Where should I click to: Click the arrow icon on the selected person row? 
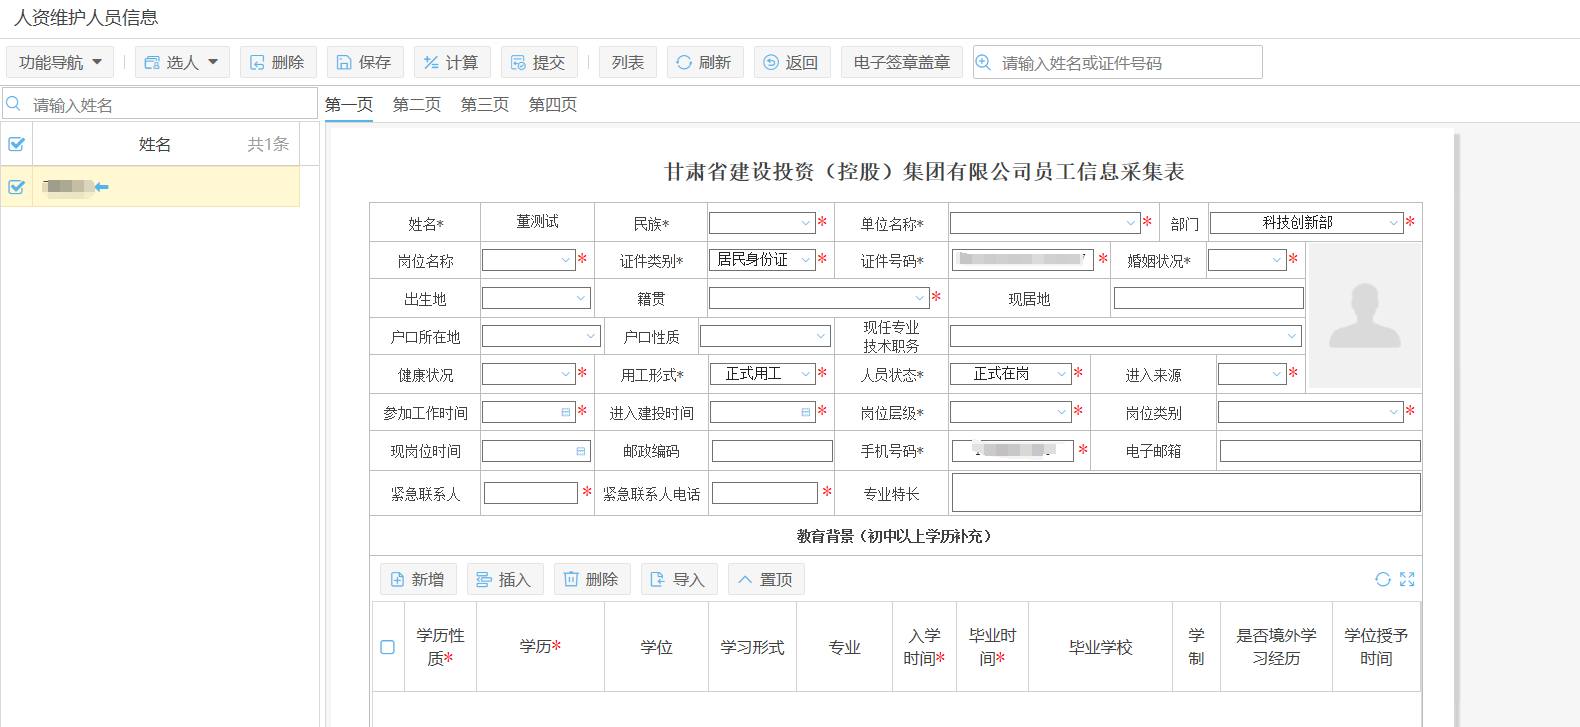[x=101, y=186]
